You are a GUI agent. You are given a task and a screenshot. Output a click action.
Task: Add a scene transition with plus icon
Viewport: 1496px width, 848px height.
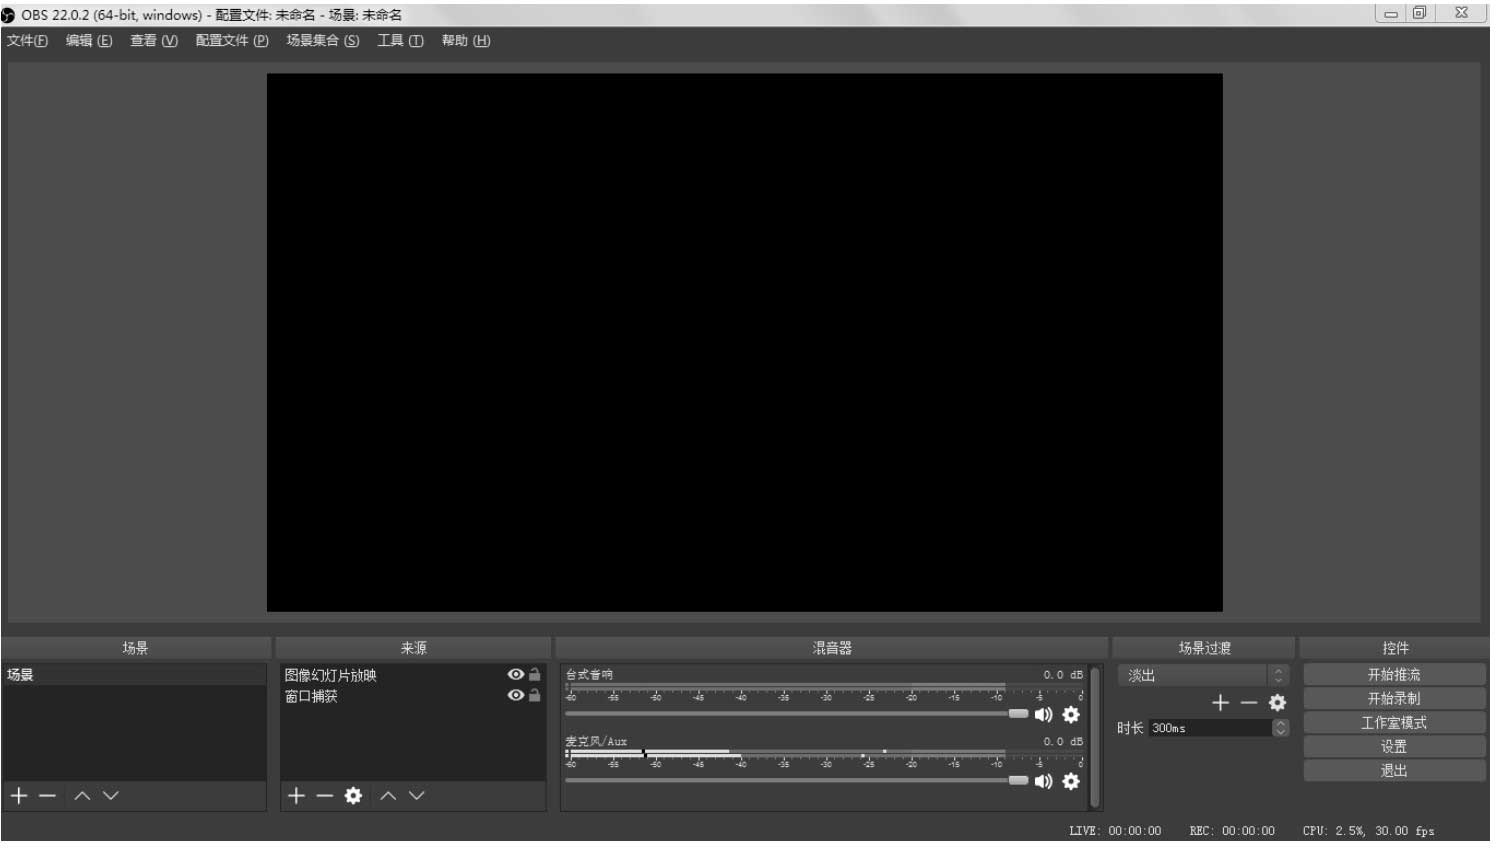[1220, 703]
